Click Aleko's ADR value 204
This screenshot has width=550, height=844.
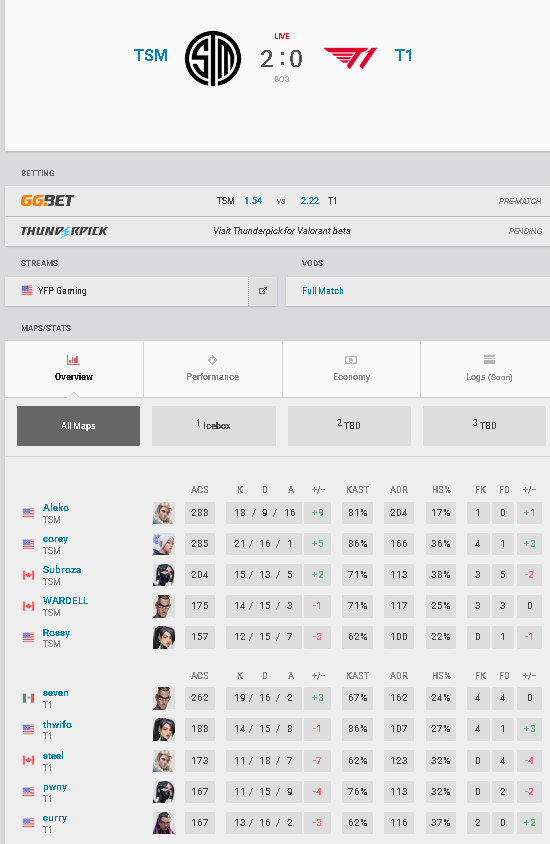pyautogui.click(x=399, y=513)
